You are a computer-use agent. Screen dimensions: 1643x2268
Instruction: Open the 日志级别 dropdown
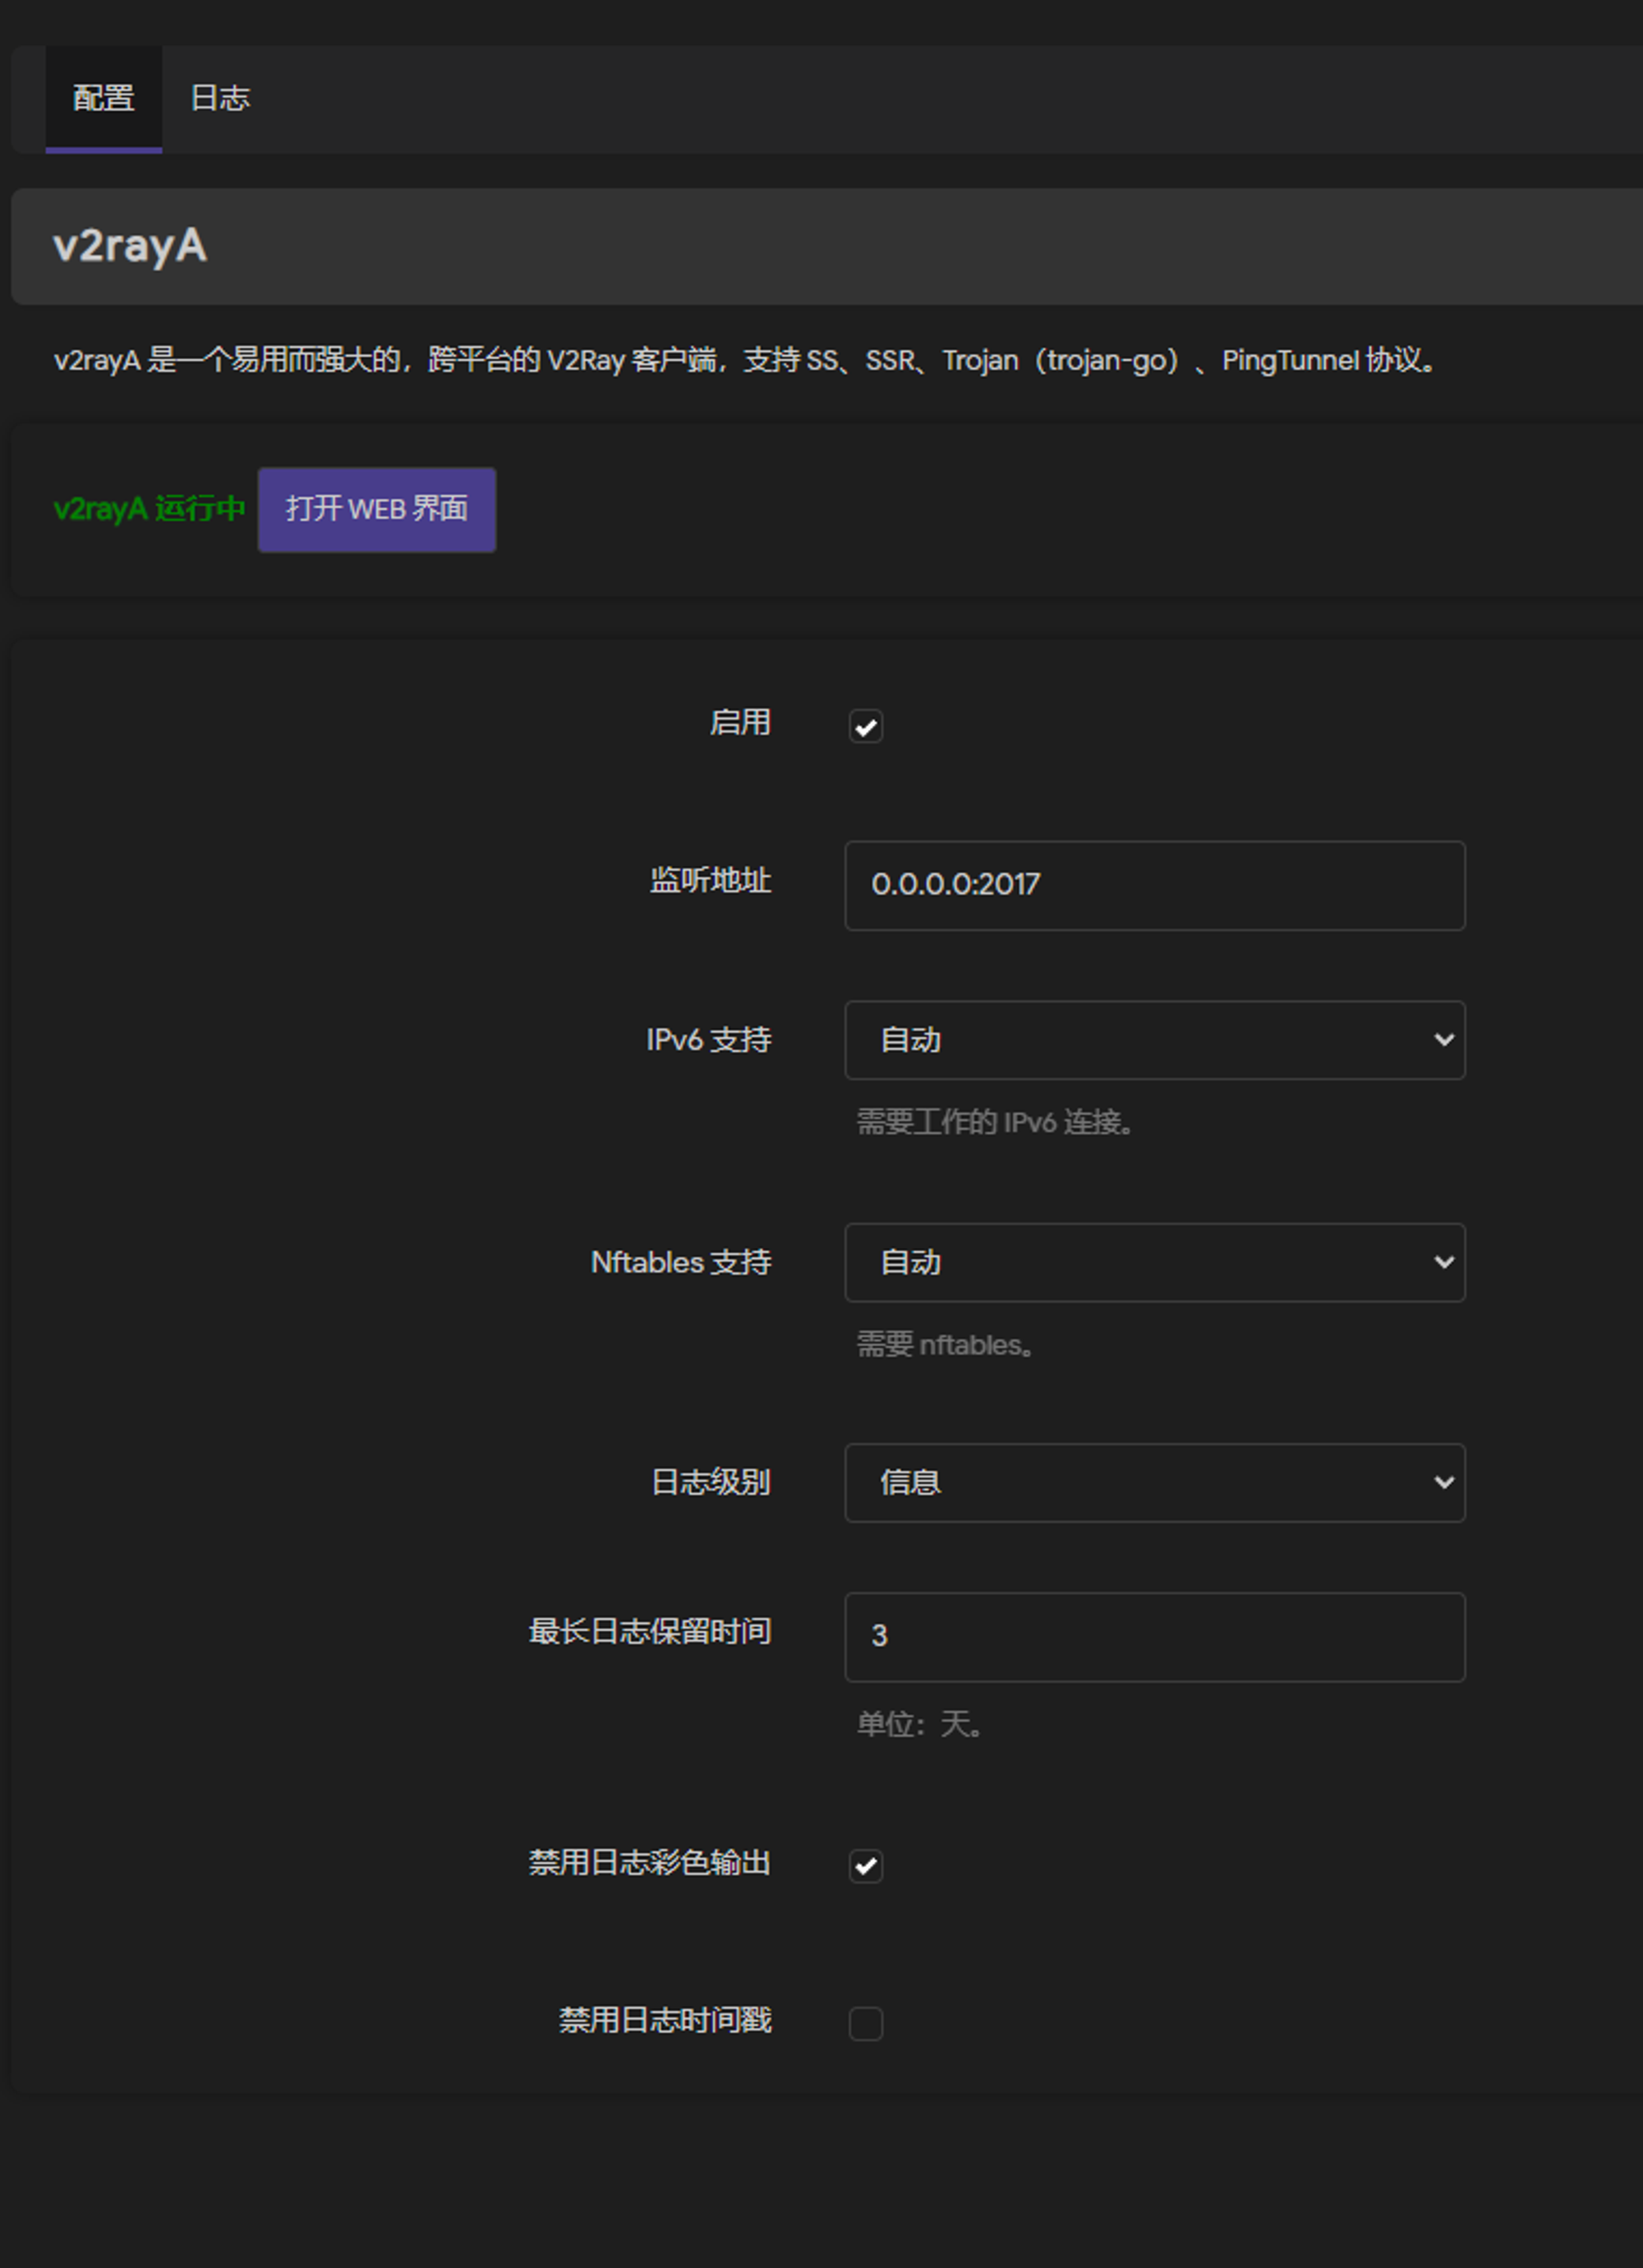(x=1153, y=1482)
